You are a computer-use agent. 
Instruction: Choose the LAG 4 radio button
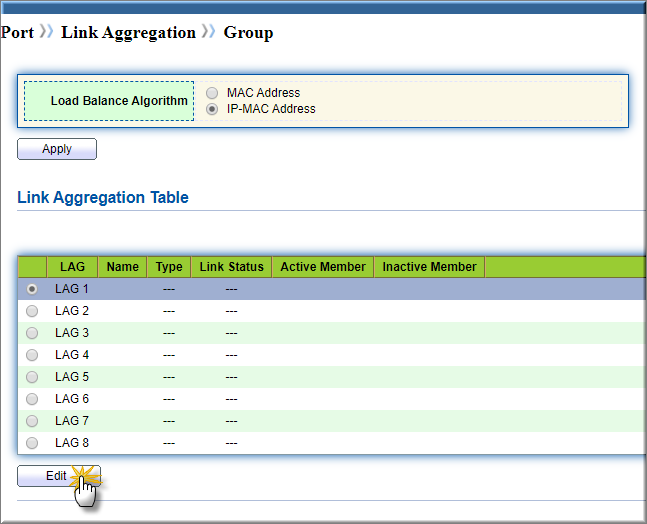[x=32, y=355]
